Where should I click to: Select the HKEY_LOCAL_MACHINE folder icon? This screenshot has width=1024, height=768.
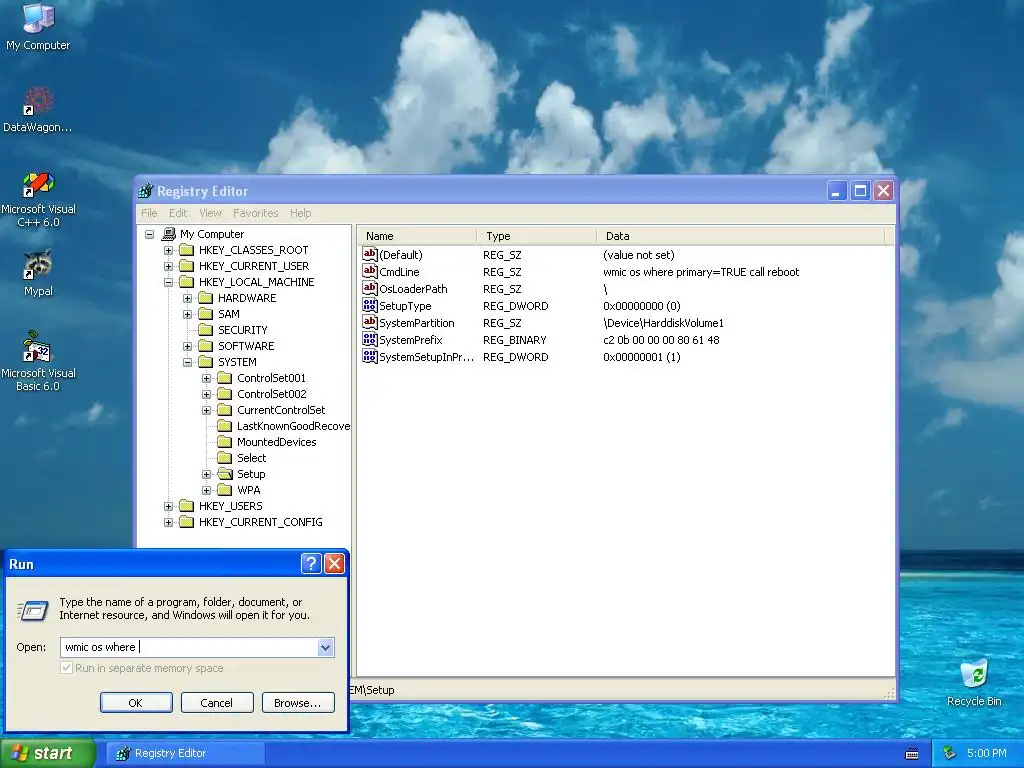187,282
